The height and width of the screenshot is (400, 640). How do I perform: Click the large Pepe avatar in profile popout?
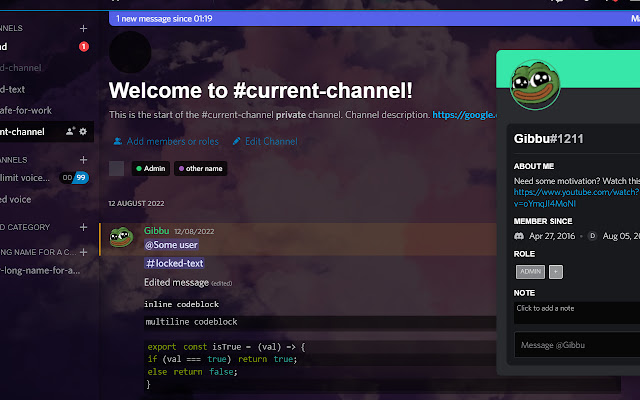tap(535, 84)
